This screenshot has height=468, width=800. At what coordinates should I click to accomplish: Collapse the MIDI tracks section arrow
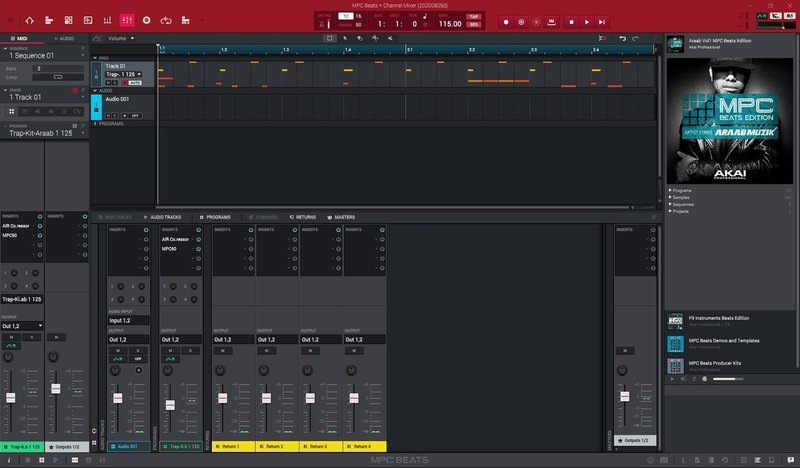pyautogui.click(x=95, y=58)
